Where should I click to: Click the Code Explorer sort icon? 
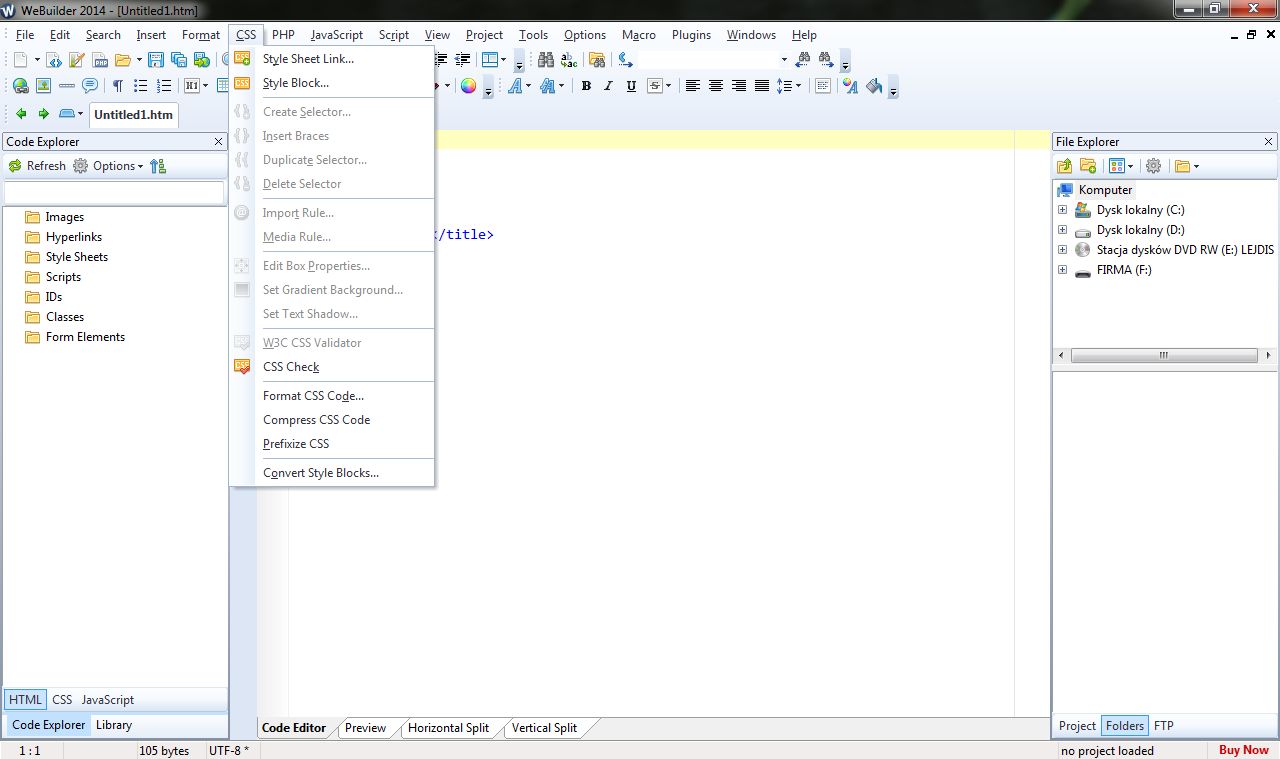click(x=158, y=166)
